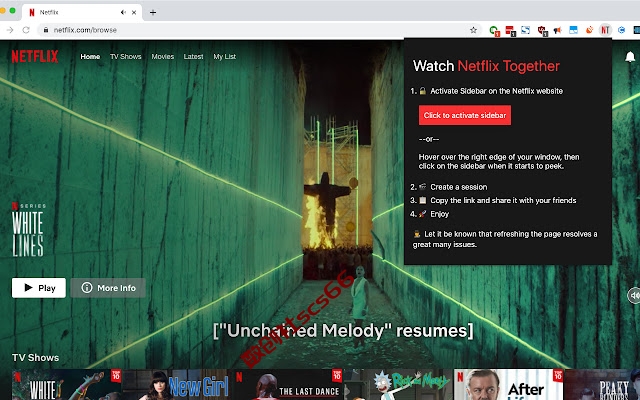
Task: Open the Peaky Blinders thumbnail
Action: point(602,384)
